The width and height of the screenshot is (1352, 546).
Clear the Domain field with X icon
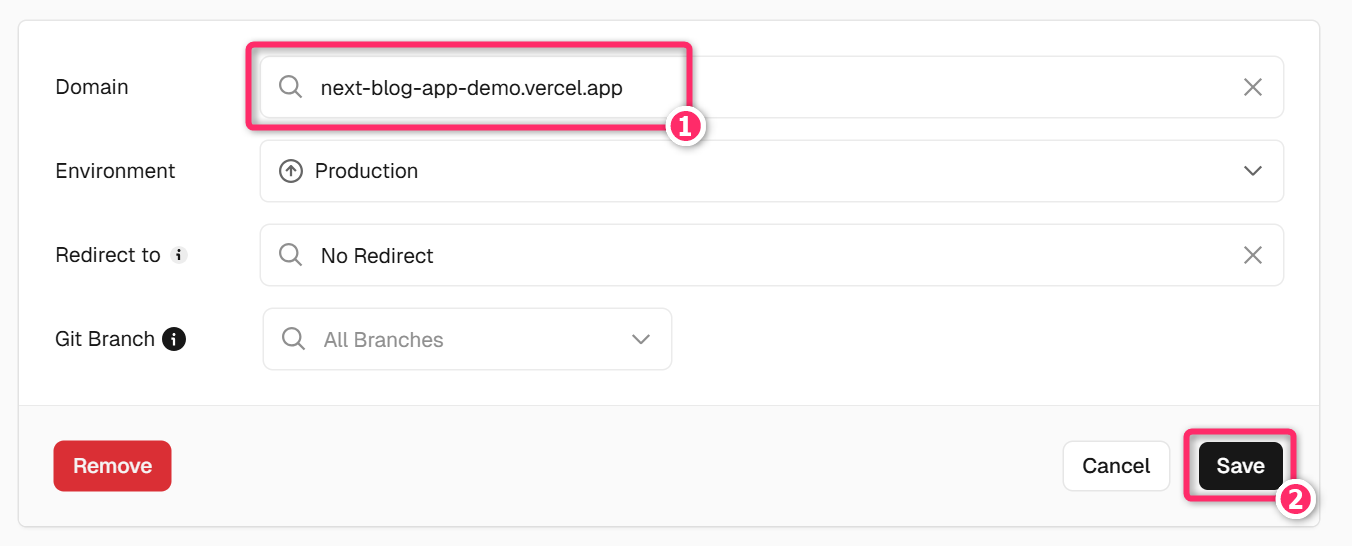pyautogui.click(x=1252, y=87)
